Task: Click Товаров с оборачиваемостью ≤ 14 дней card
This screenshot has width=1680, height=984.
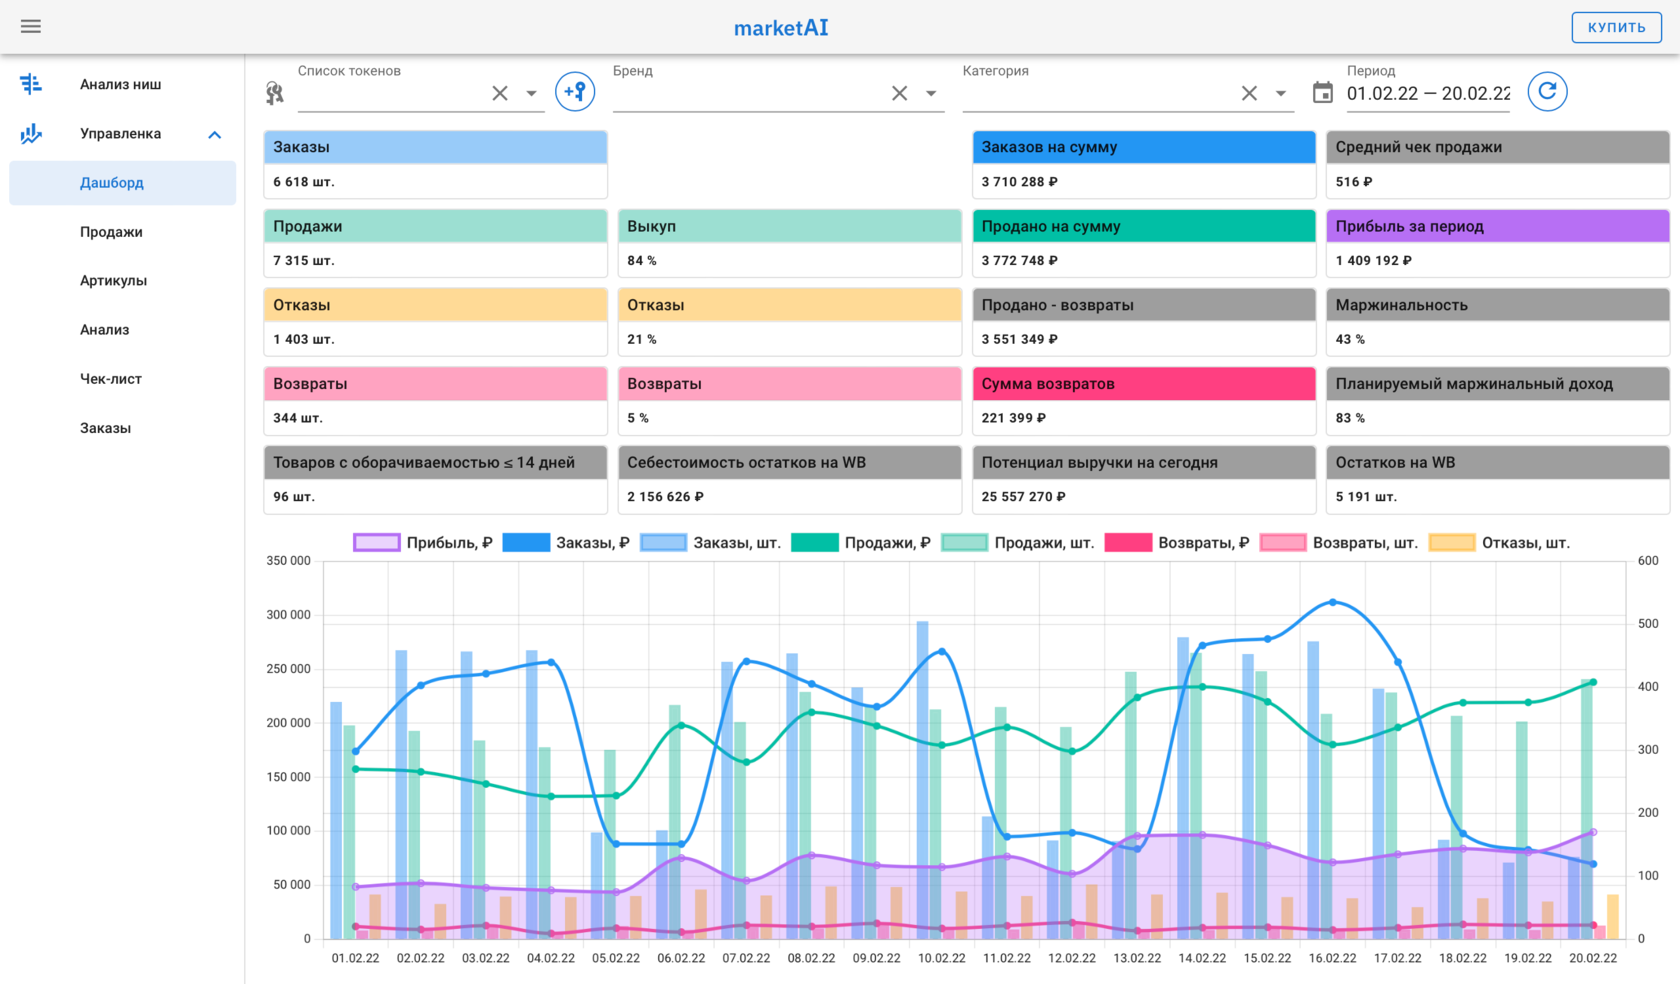Action: (435, 479)
